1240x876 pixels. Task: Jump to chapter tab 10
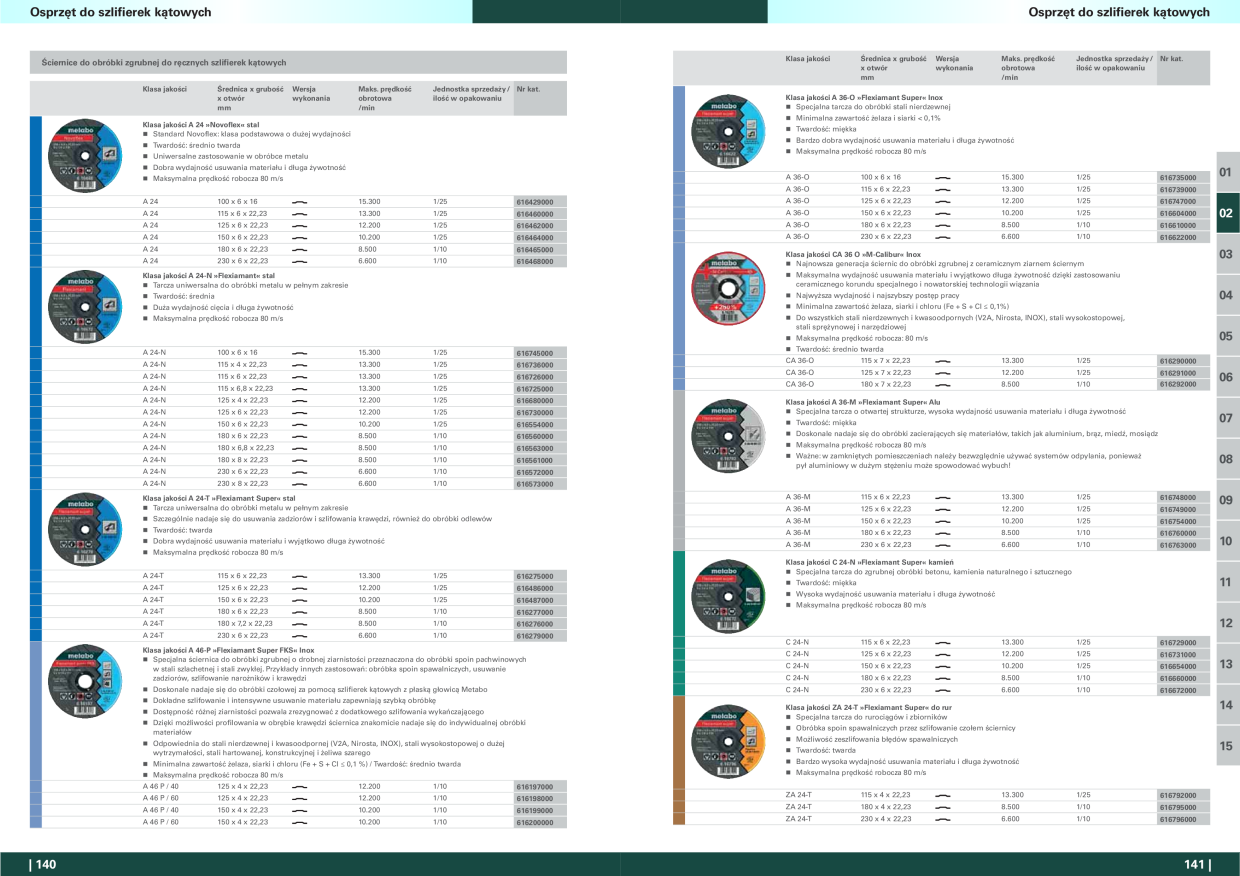pos(1226,541)
